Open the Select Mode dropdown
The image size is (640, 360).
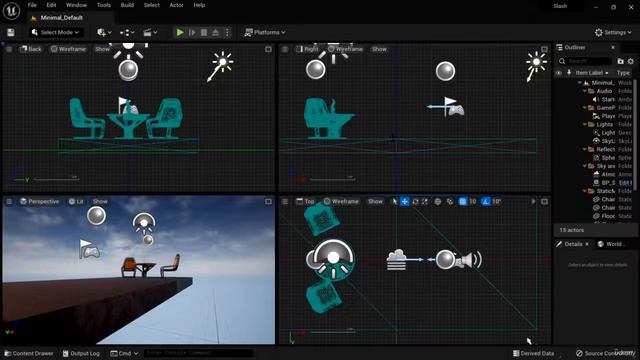(56, 32)
